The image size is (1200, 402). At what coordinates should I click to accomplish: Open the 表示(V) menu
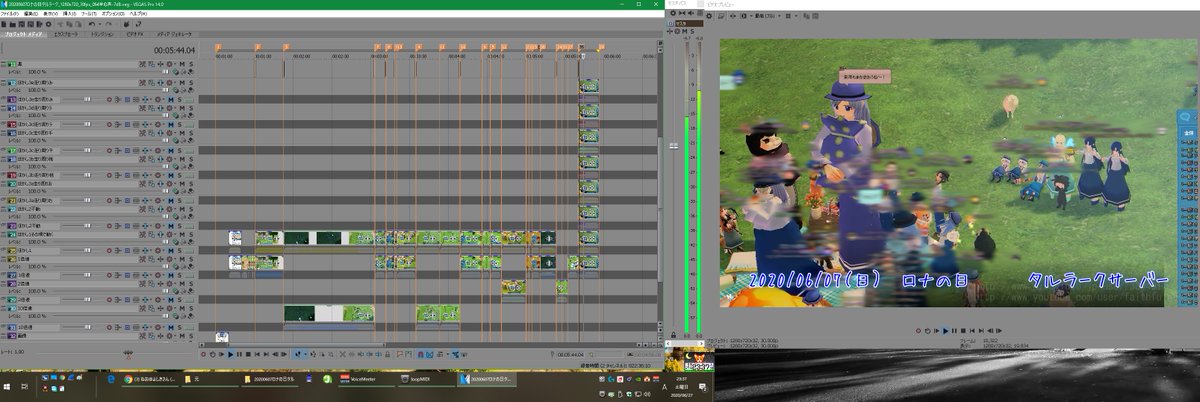[50, 14]
